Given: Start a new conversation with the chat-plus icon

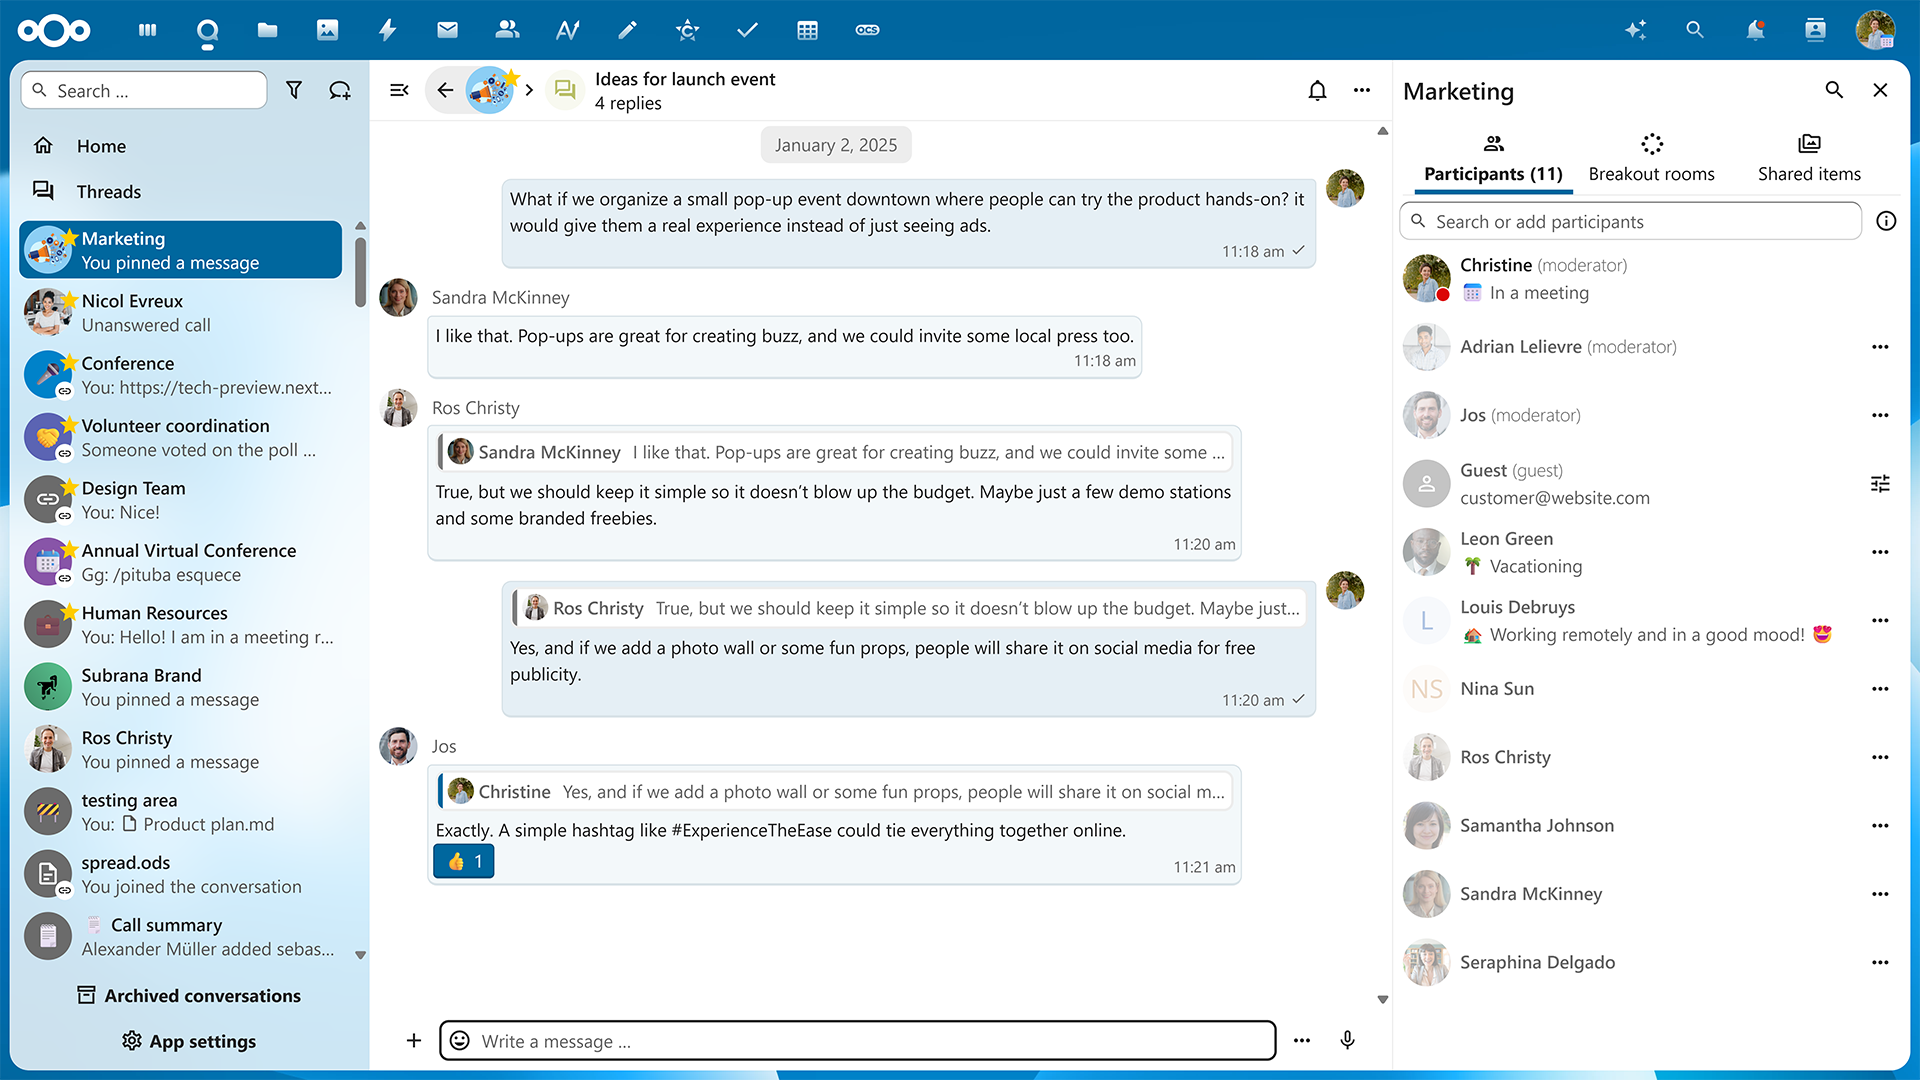Looking at the screenshot, I should 340,91.
